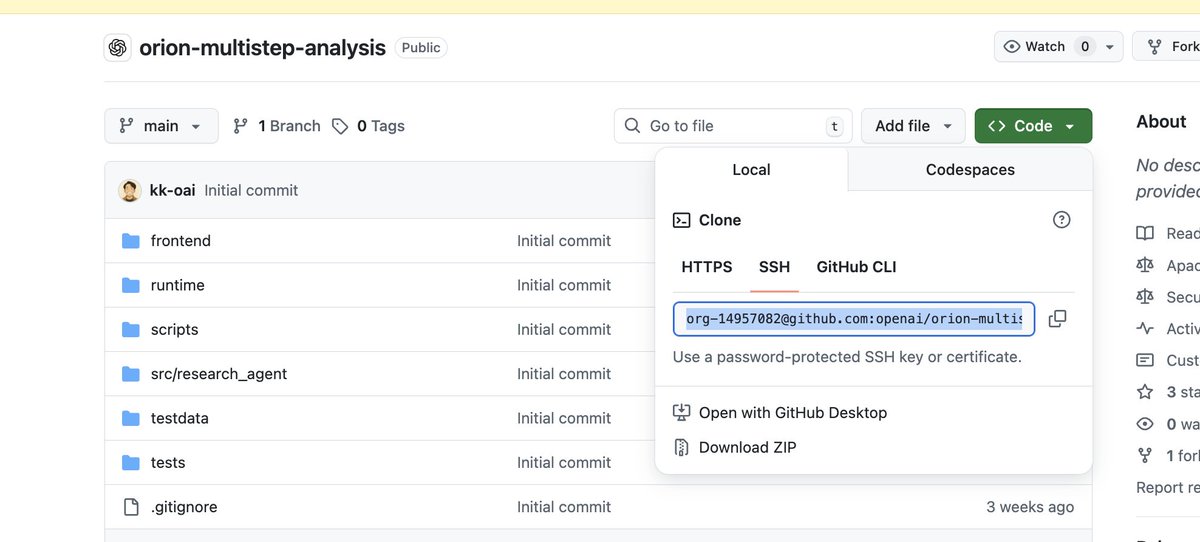Open the .gitignore file
Image resolution: width=1200 pixels, height=542 pixels.
pos(184,507)
